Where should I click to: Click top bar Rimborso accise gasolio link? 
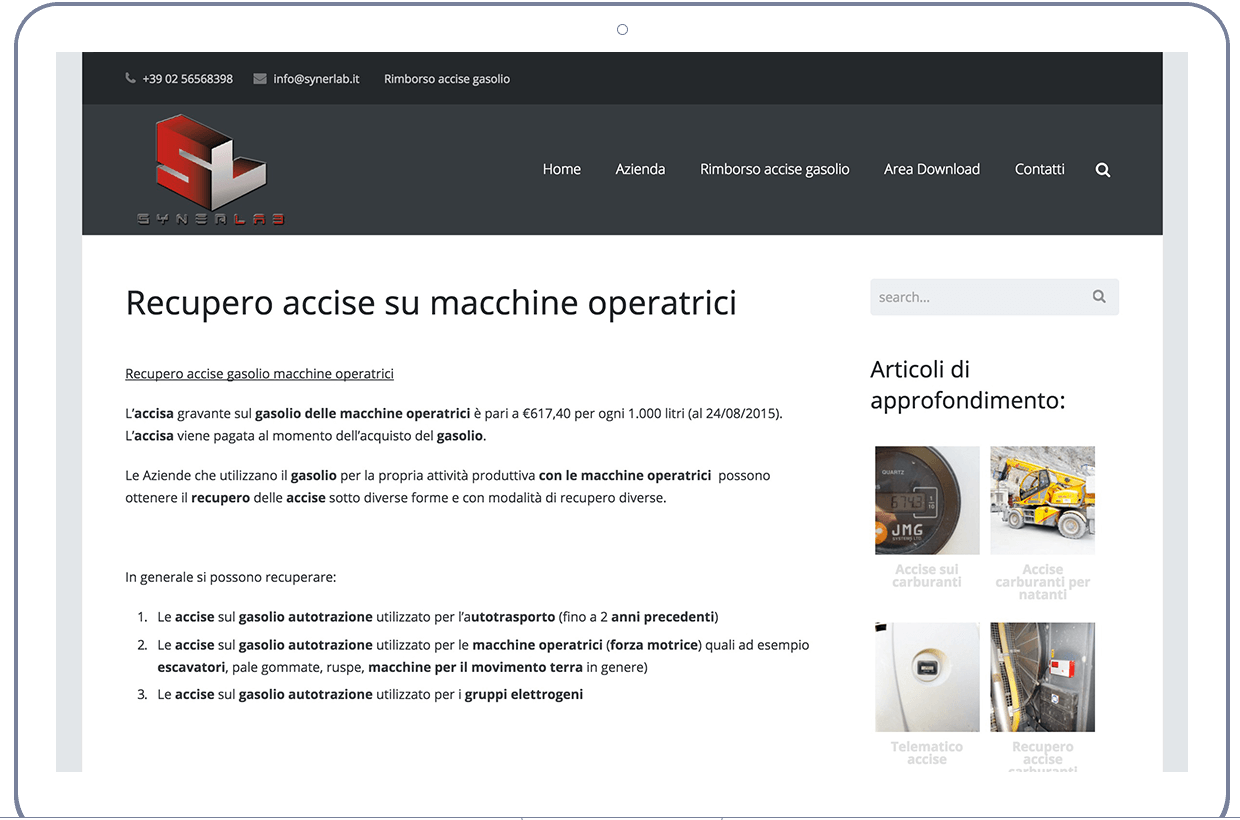(446, 79)
